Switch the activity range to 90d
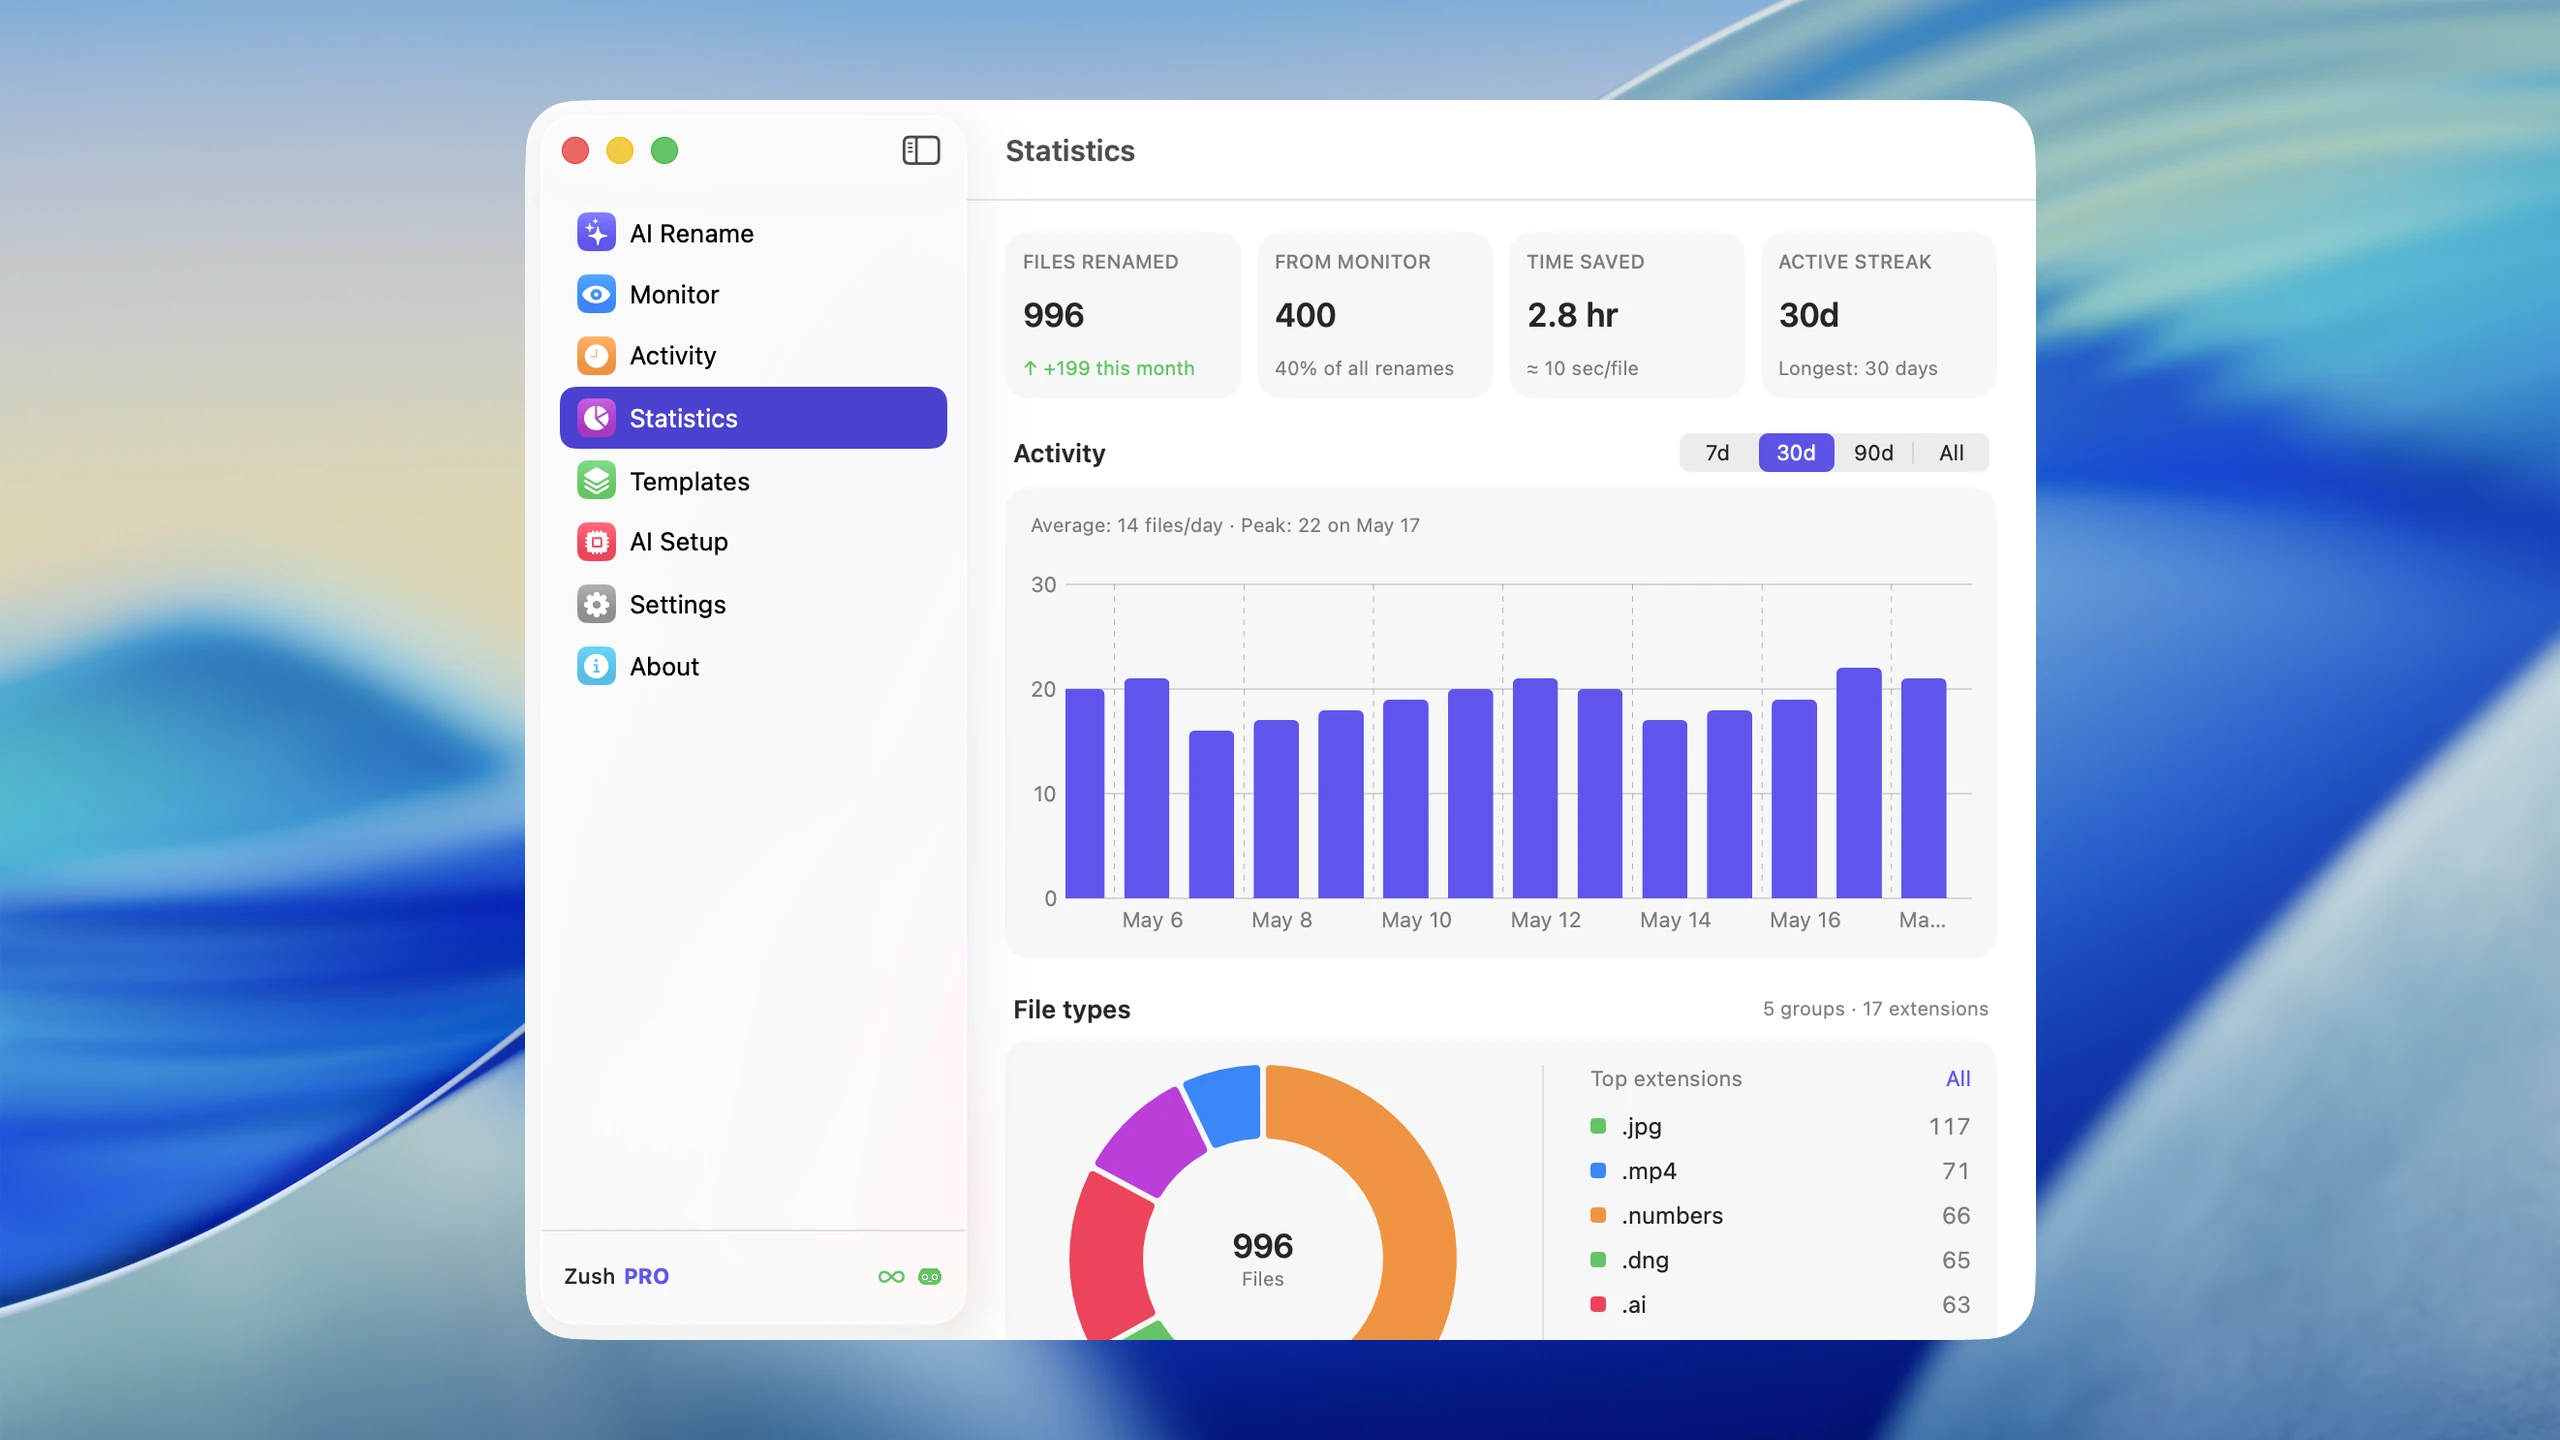 click(x=1873, y=453)
